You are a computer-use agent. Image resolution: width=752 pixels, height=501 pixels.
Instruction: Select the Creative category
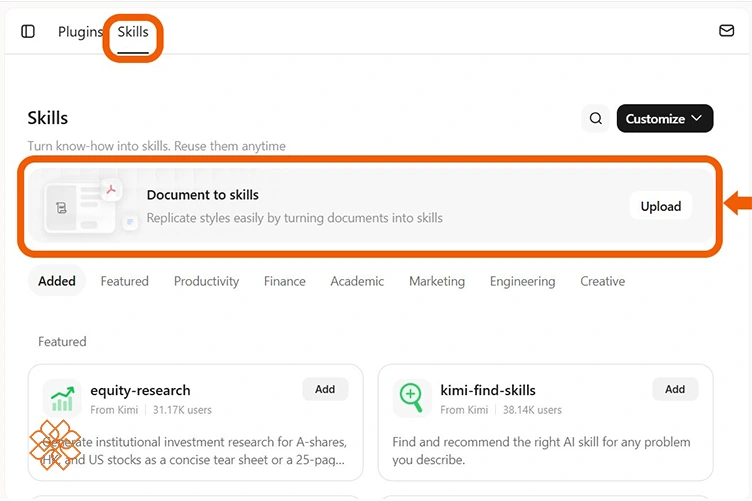point(602,281)
